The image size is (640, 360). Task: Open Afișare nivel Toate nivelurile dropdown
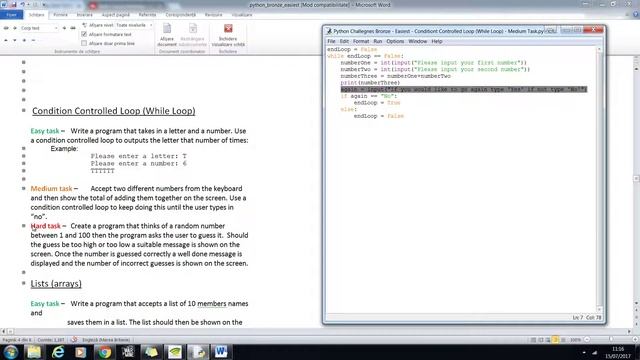pos(151,25)
